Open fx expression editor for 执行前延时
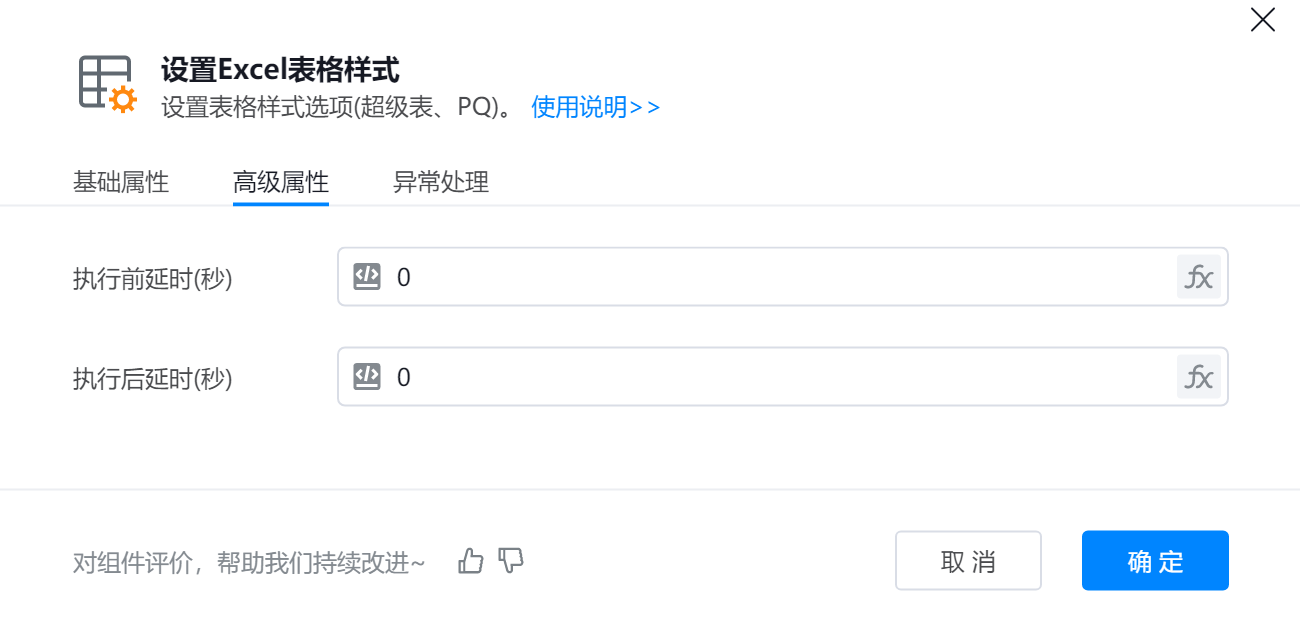 (1198, 277)
